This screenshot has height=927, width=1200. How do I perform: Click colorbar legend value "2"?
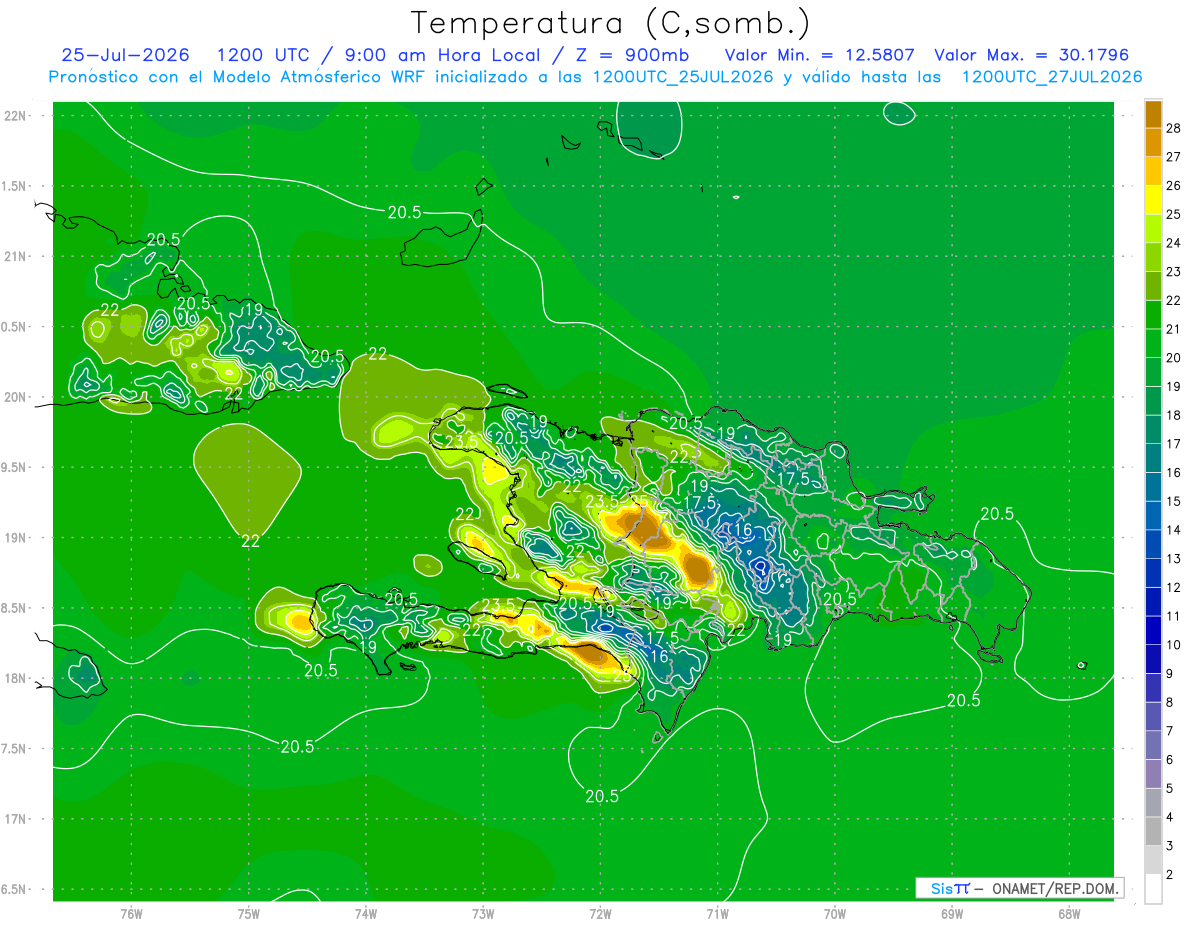pyautogui.click(x=1170, y=875)
